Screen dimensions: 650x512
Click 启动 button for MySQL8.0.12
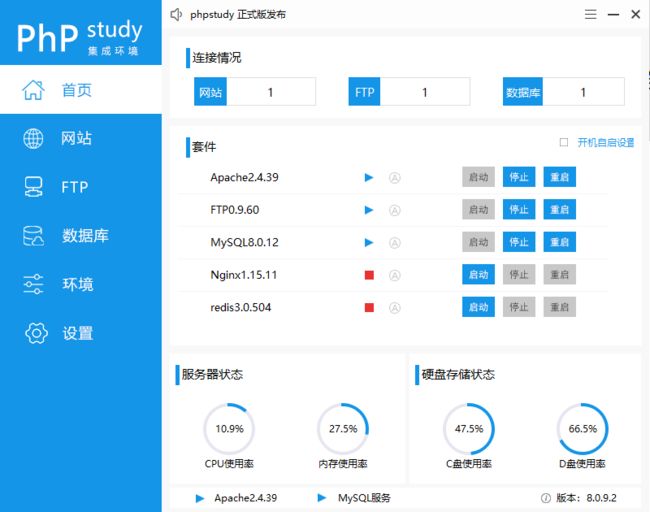tap(478, 242)
